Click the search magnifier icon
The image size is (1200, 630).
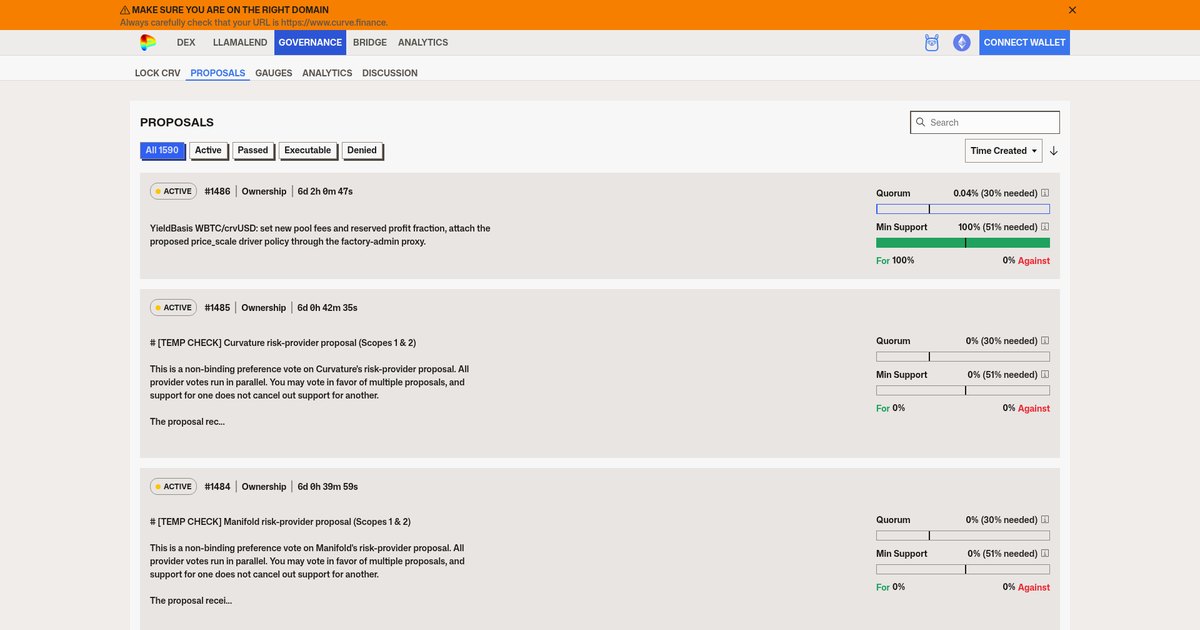tap(920, 122)
